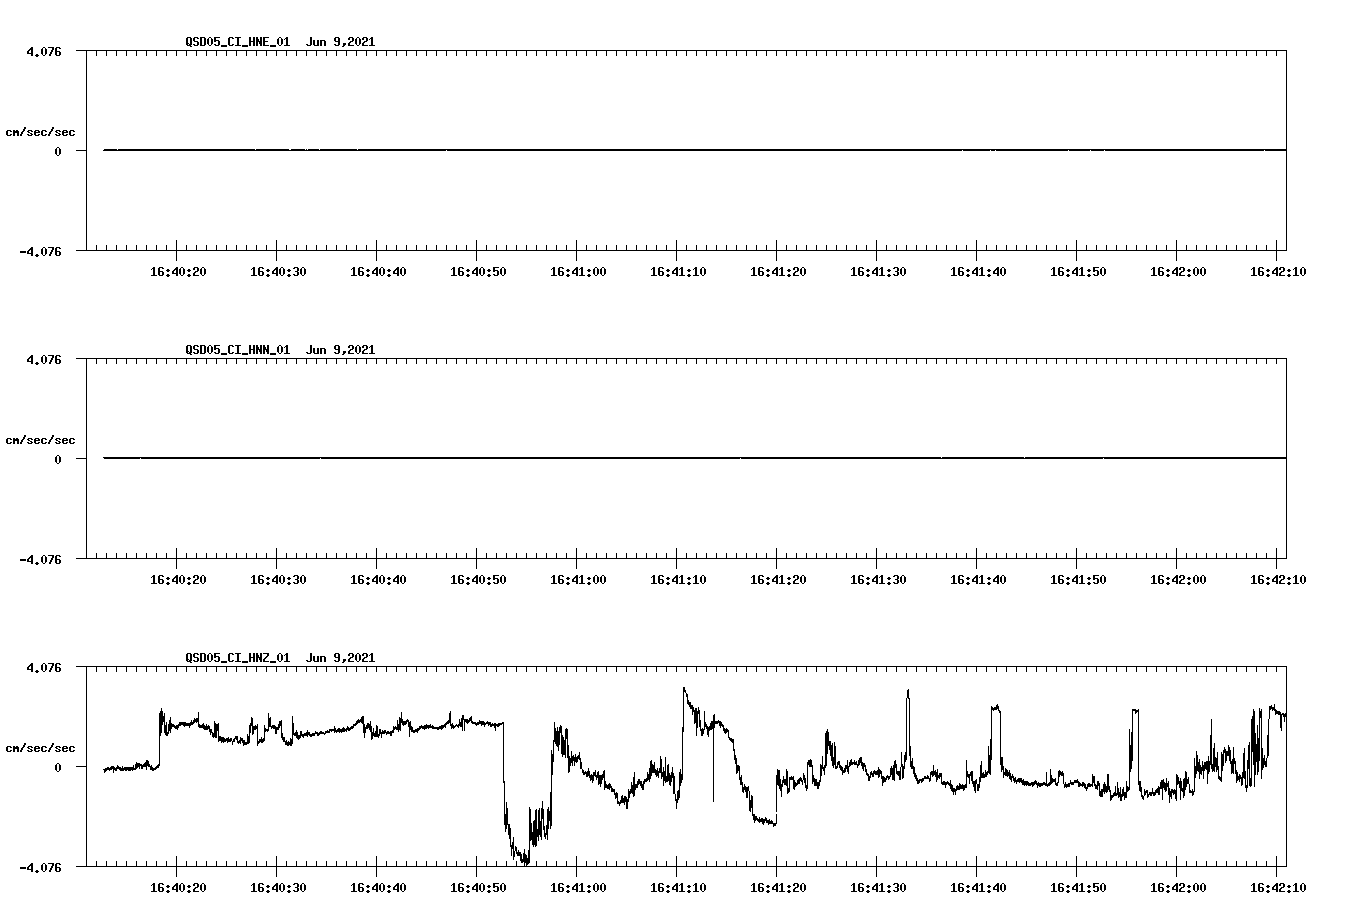Click the 16:42:10 time label on HNE axis
This screenshot has width=1358, height=924.
click(x=1278, y=272)
